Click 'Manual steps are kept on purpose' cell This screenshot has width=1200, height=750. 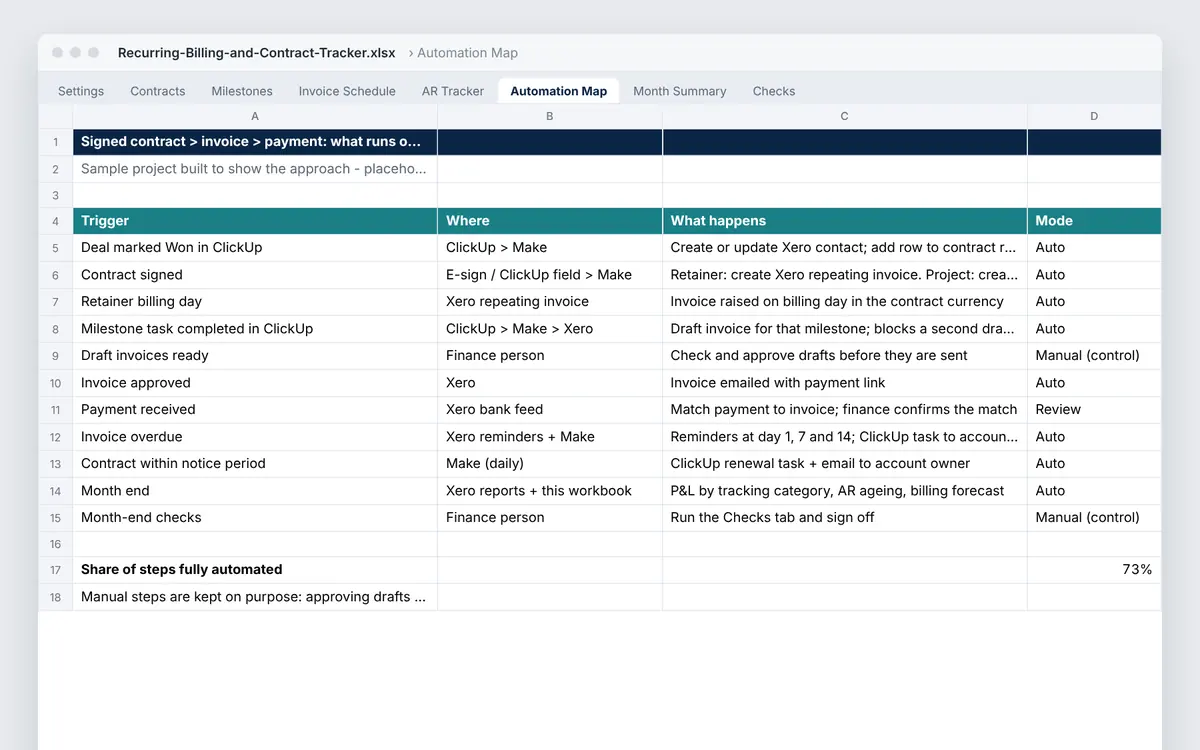255,597
